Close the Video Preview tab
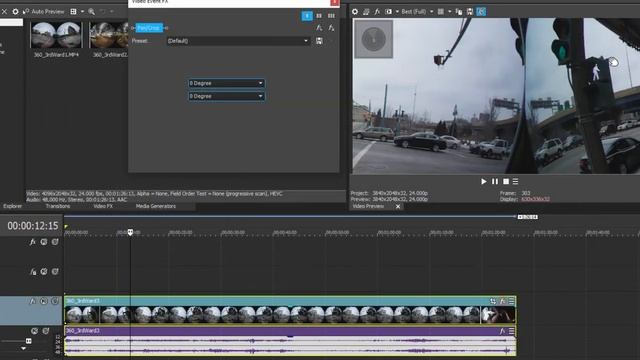 (x=398, y=207)
